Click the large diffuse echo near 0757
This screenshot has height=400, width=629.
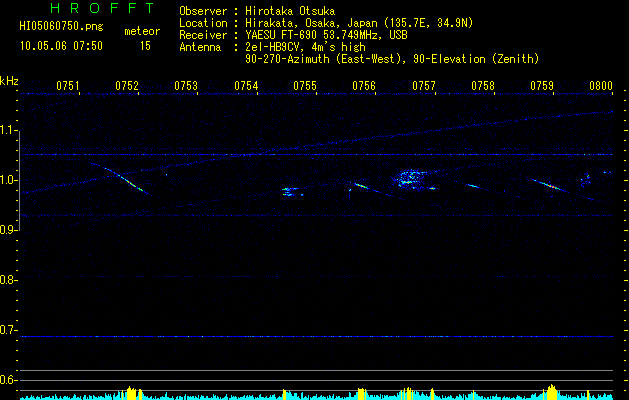coord(412,179)
